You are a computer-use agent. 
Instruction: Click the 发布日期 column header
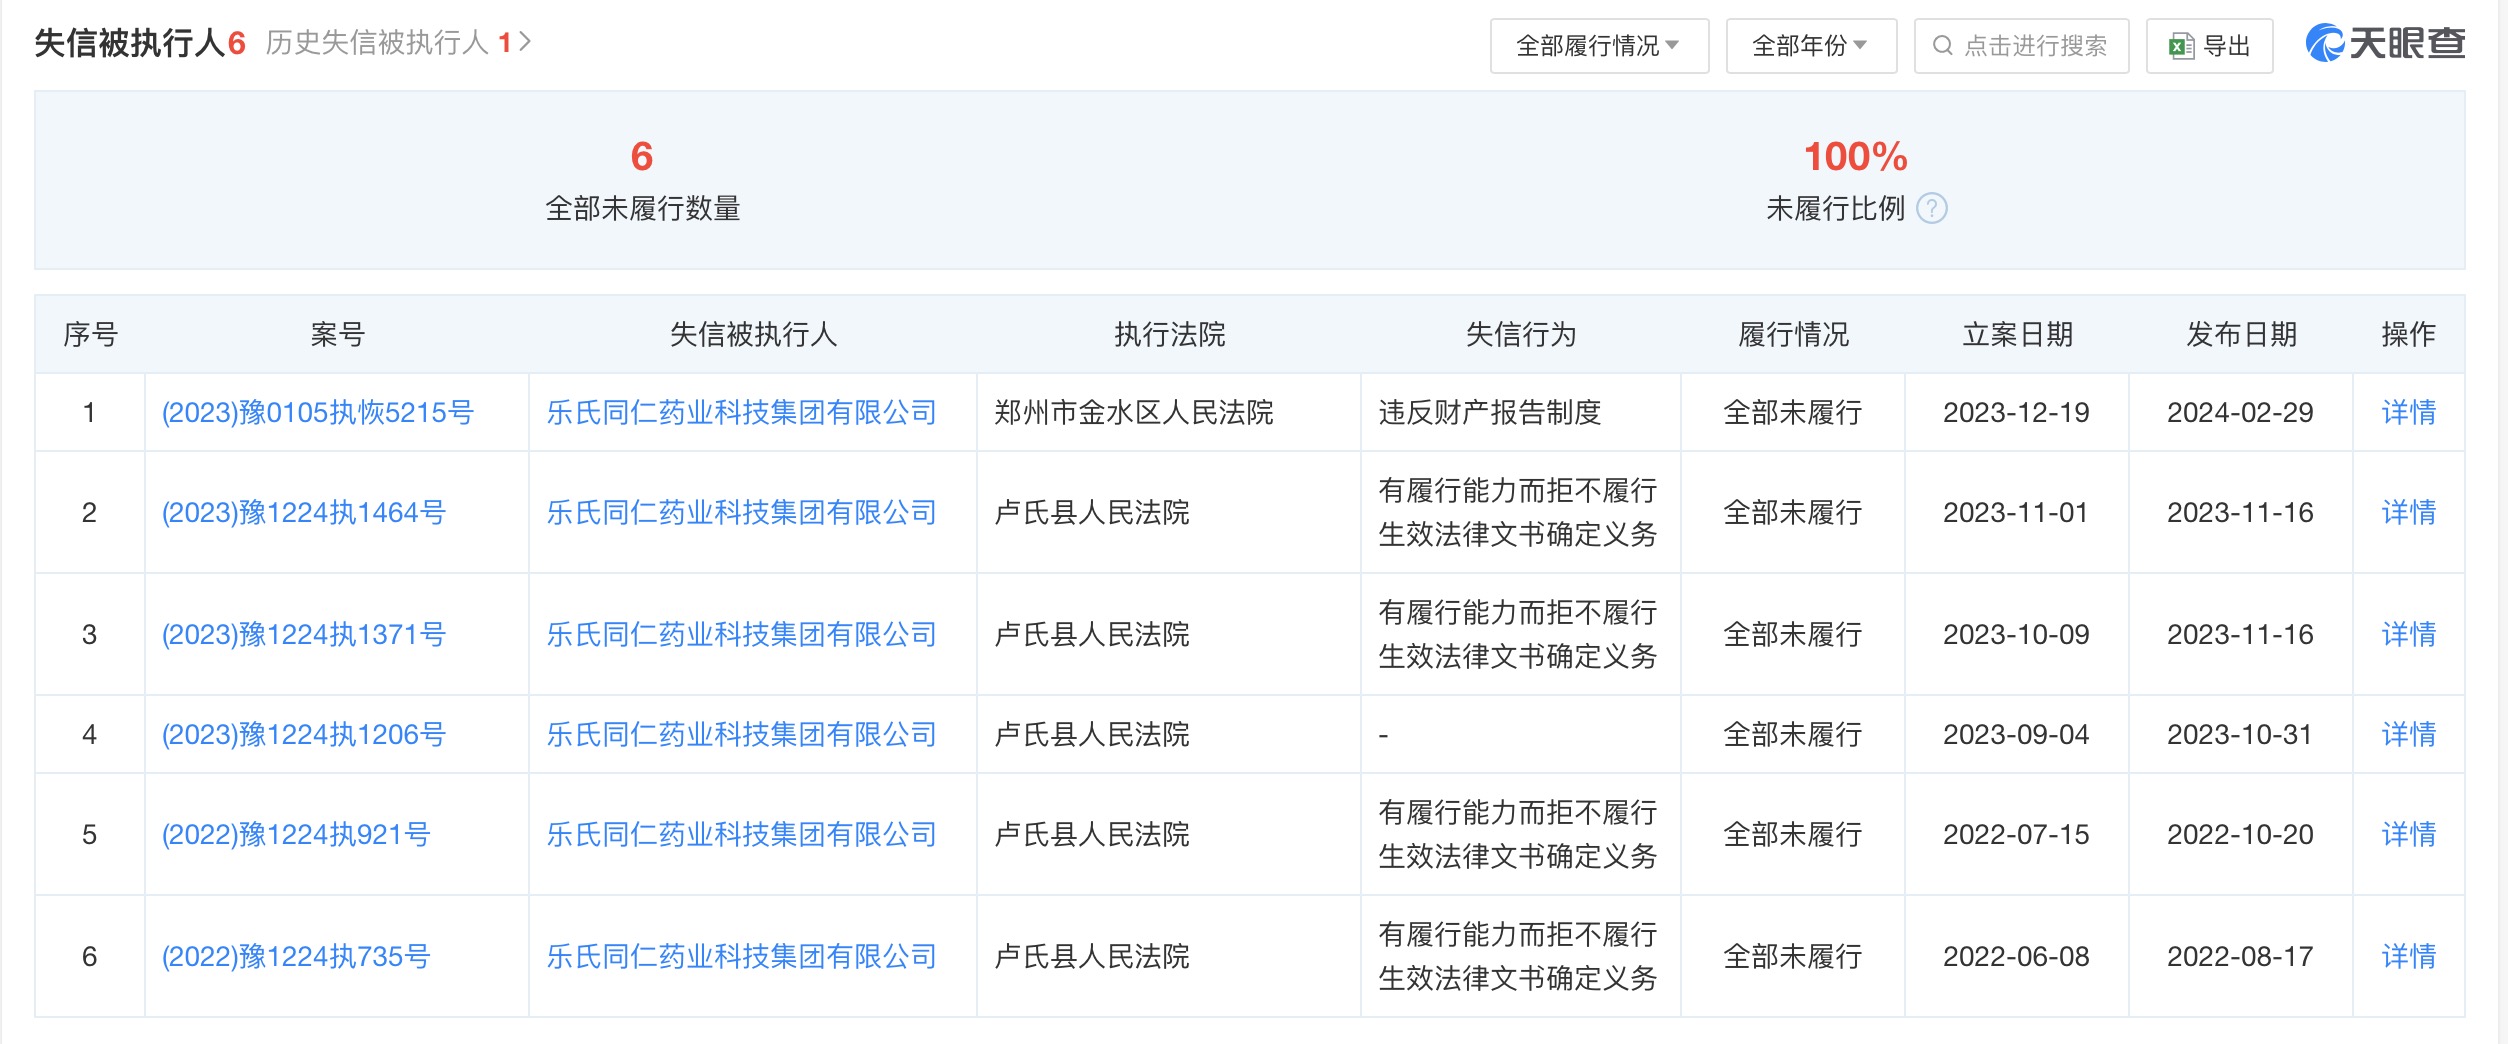pos(2241,334)
